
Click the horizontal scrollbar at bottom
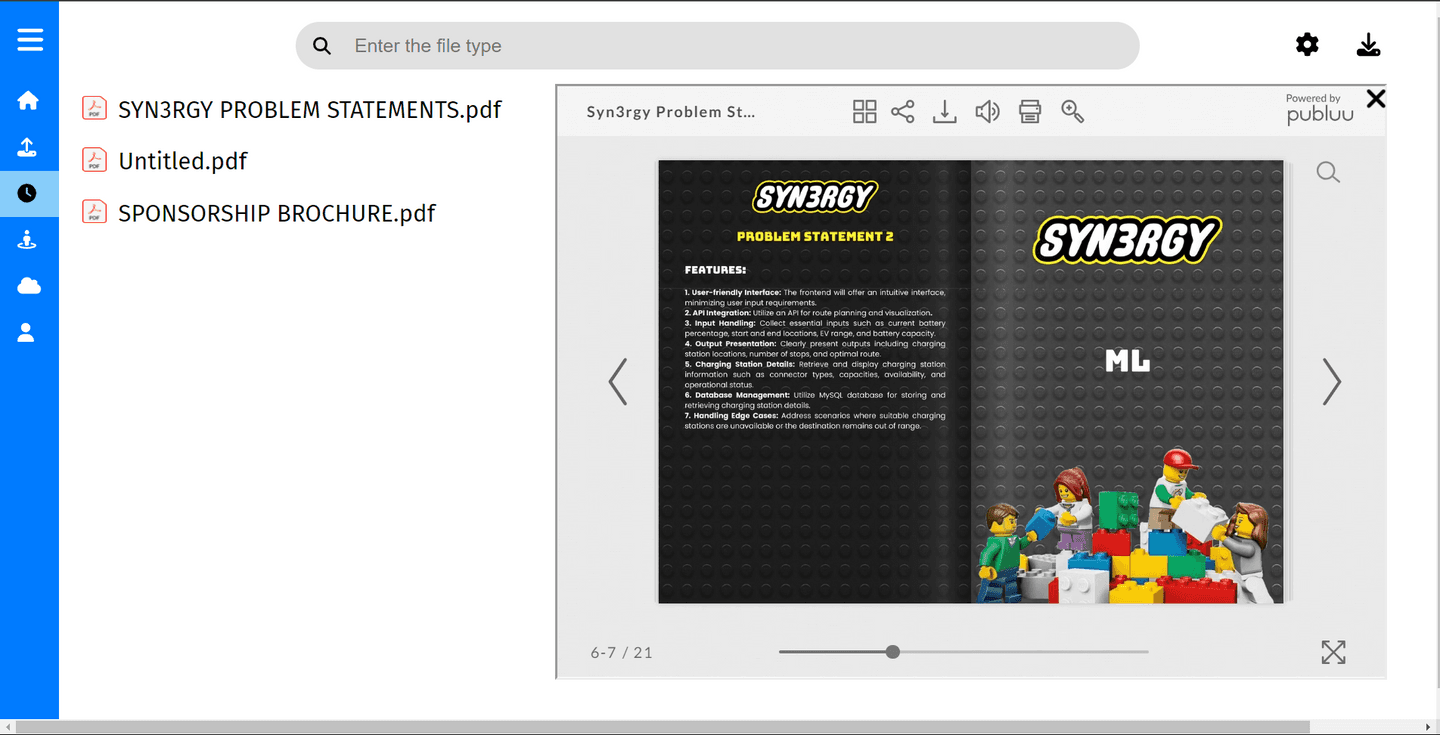point(663,727)
